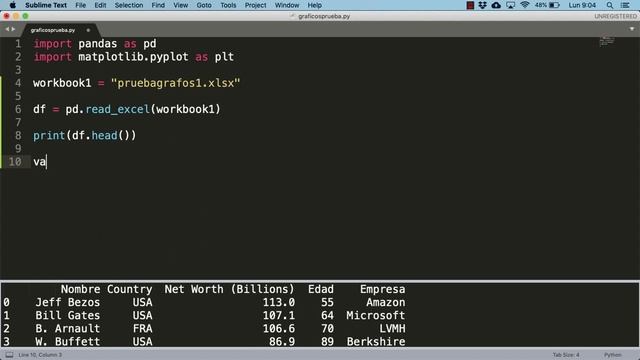Open the Tools menu
Image resolution: width=640 pixels, height=360 pixels.
point(228,5)
